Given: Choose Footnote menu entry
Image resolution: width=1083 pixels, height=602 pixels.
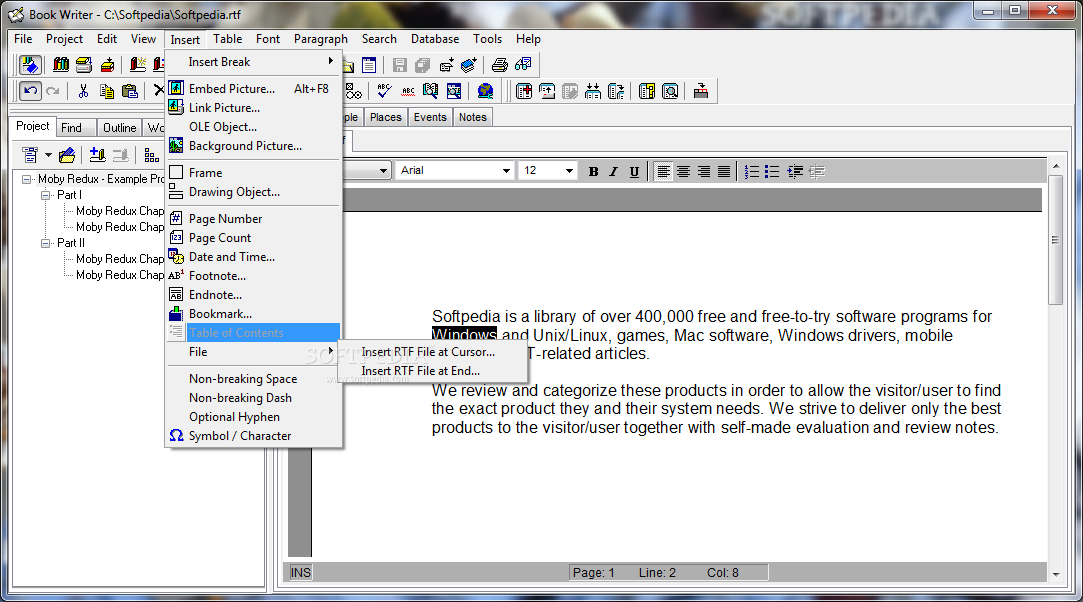Looking at the screenshot, I should pyautogui.click(x=253, y=275).
